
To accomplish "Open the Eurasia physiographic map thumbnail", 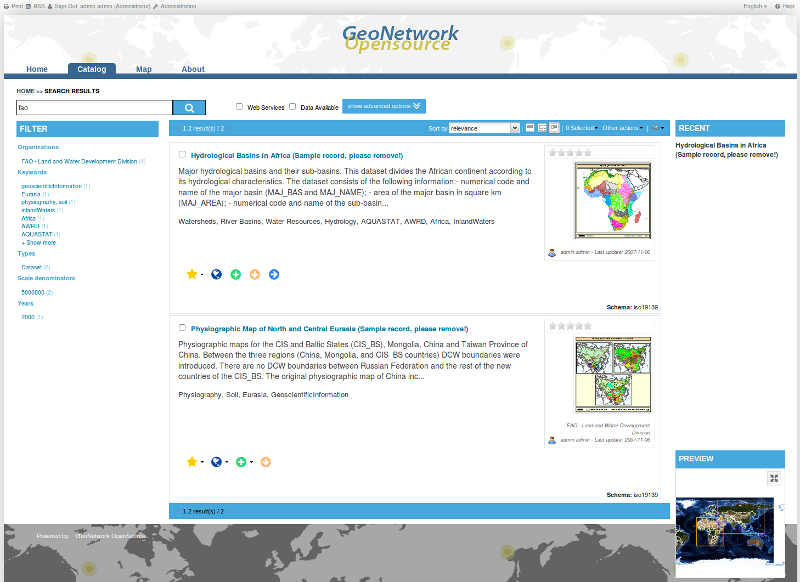I will pyautogui.click(x=613, y=374).
